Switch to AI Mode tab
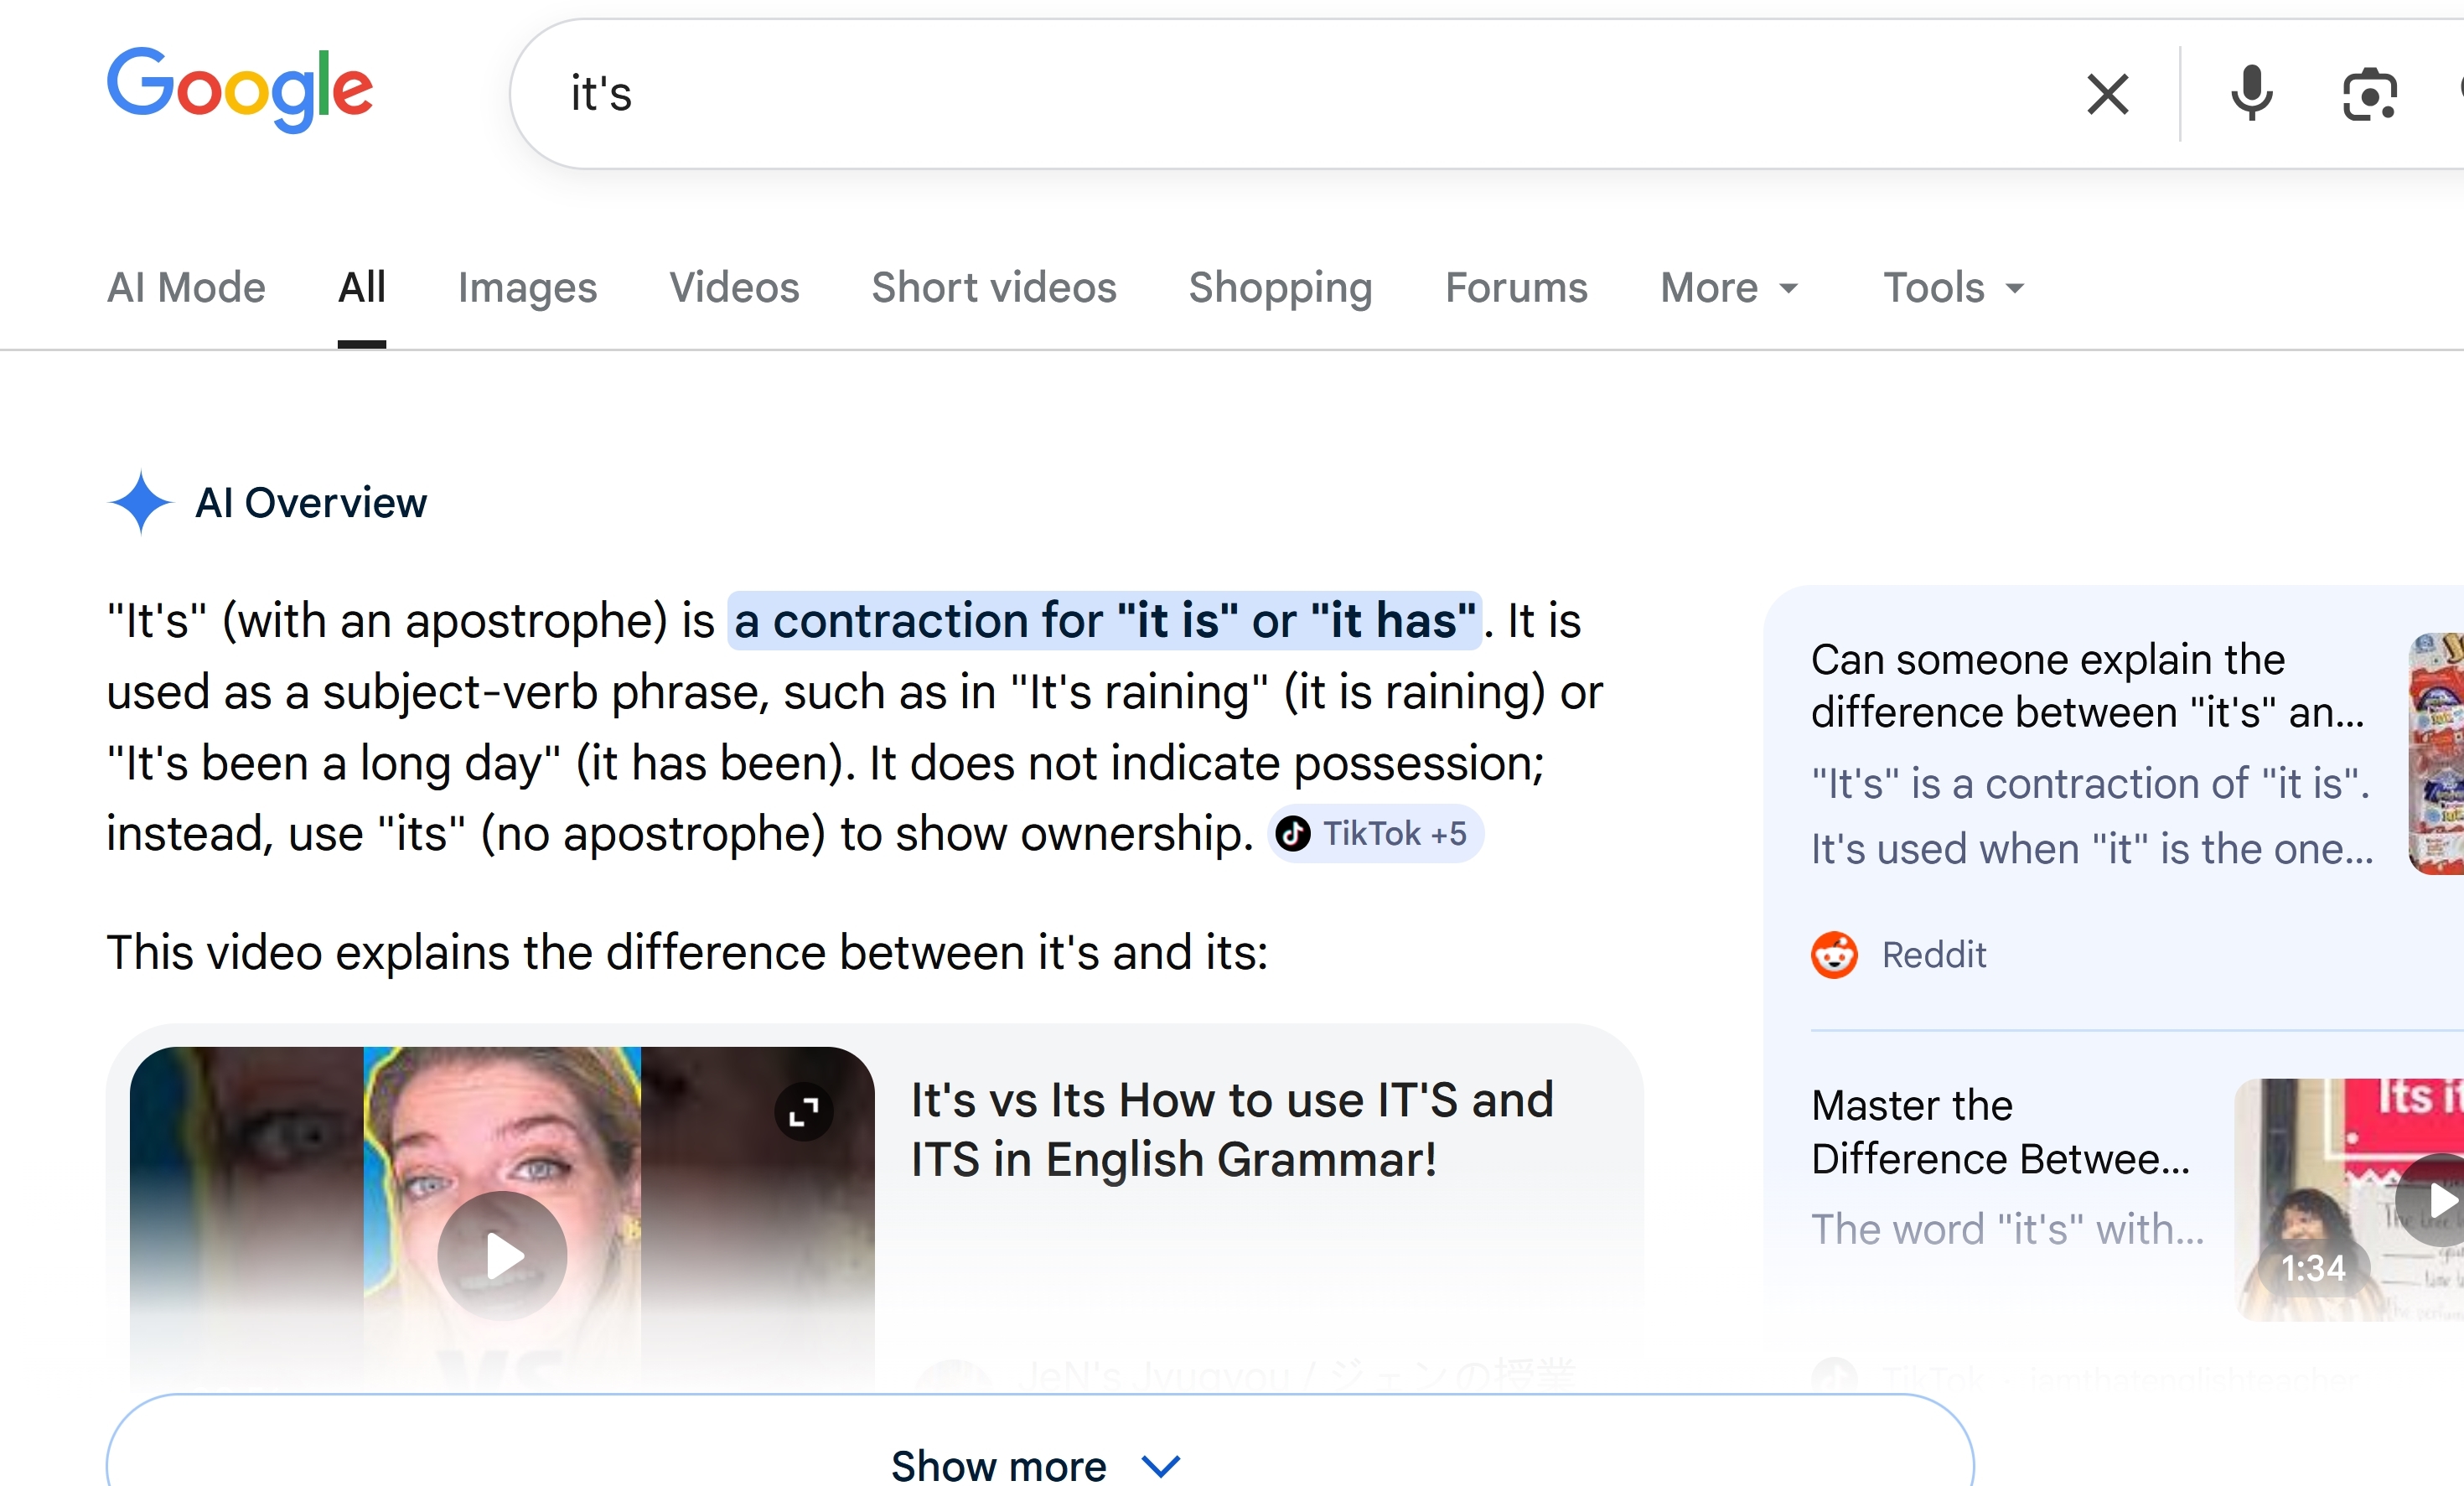The width and height of the screenshot is (2464, 1486). click(186, 288)
